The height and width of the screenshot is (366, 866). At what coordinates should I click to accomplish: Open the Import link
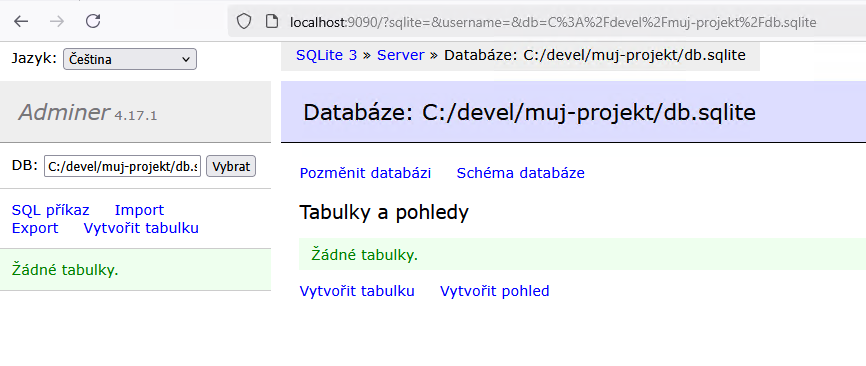[139, 210]
